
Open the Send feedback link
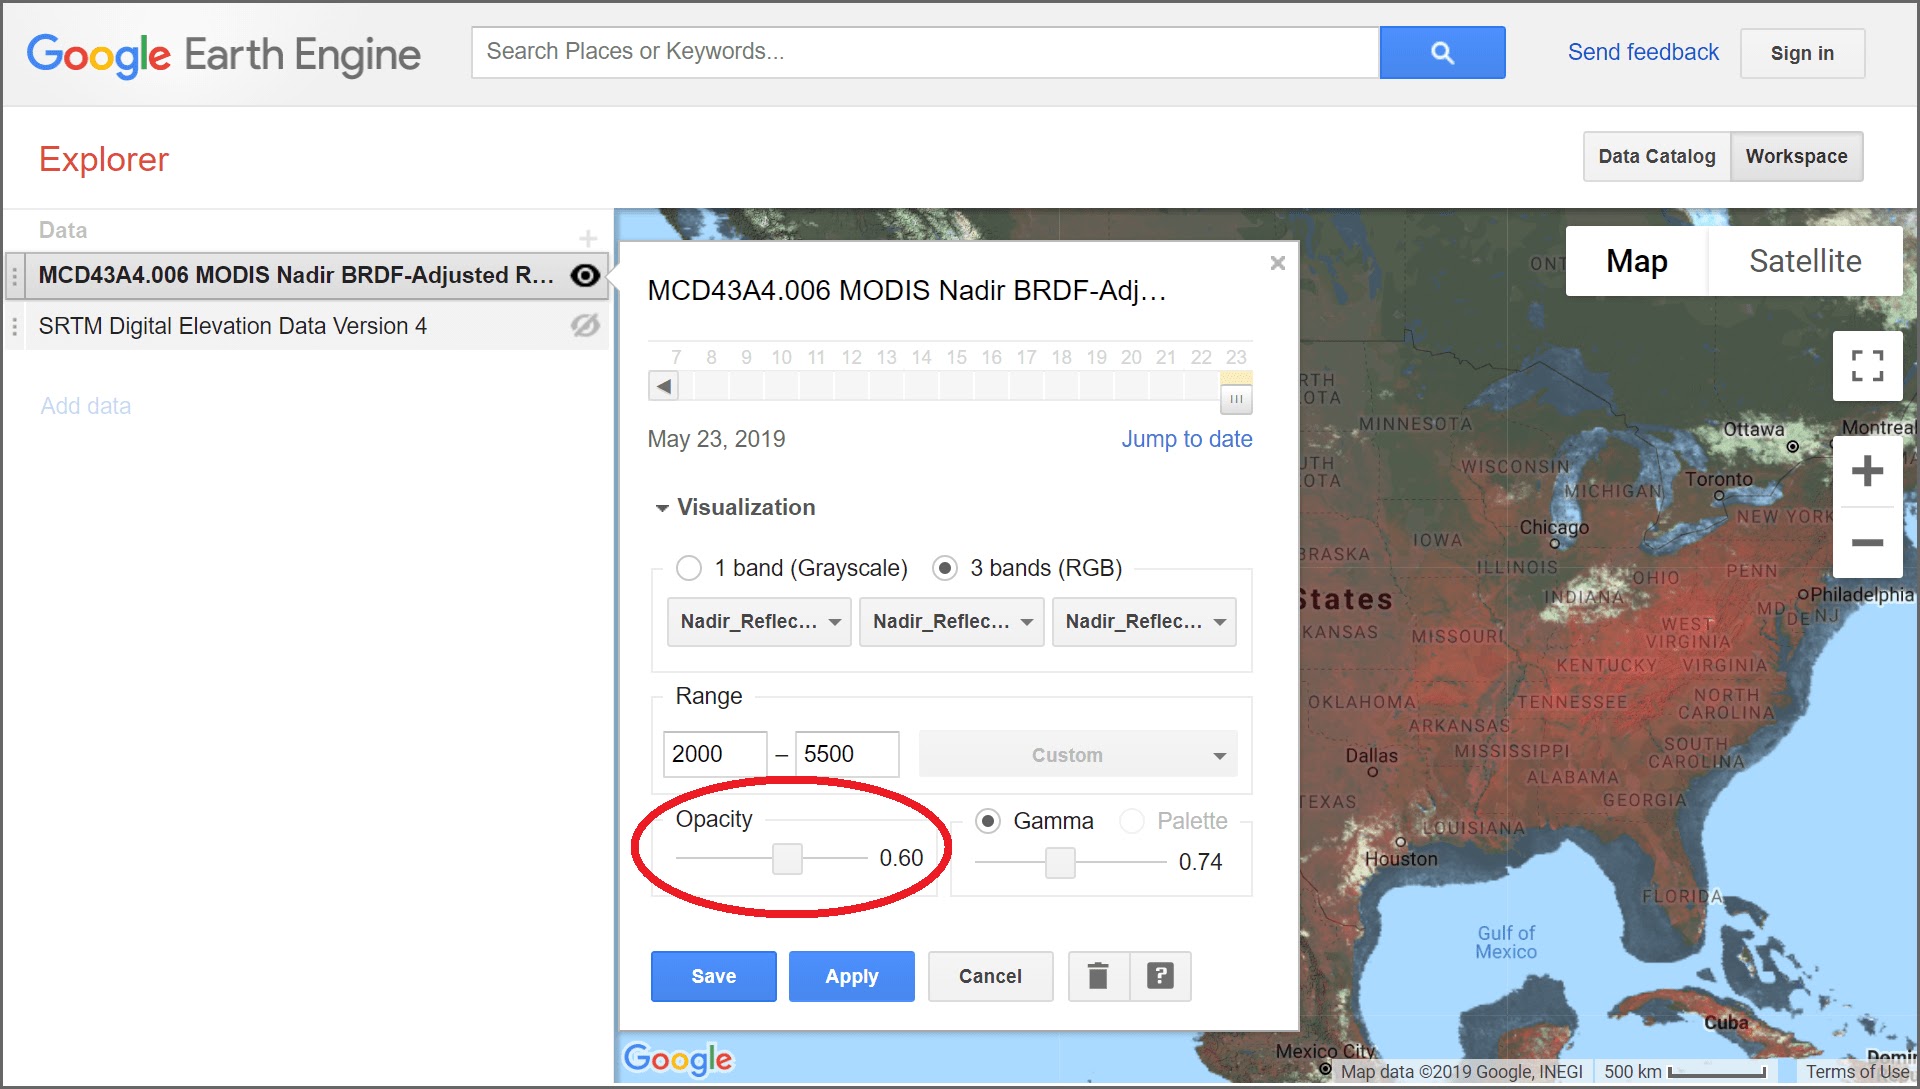(1643, 52)
